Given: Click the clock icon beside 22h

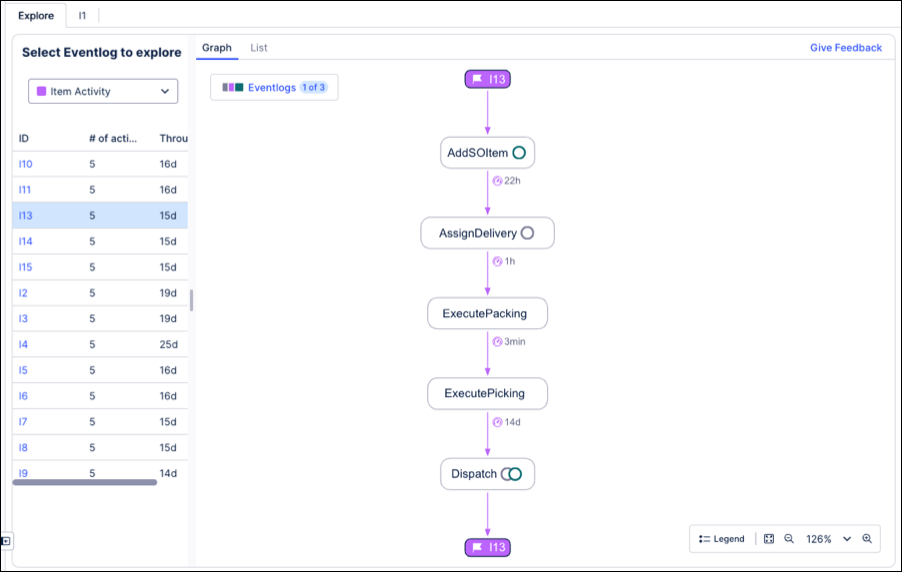Looking at the screenshot, I should point(497,181).
